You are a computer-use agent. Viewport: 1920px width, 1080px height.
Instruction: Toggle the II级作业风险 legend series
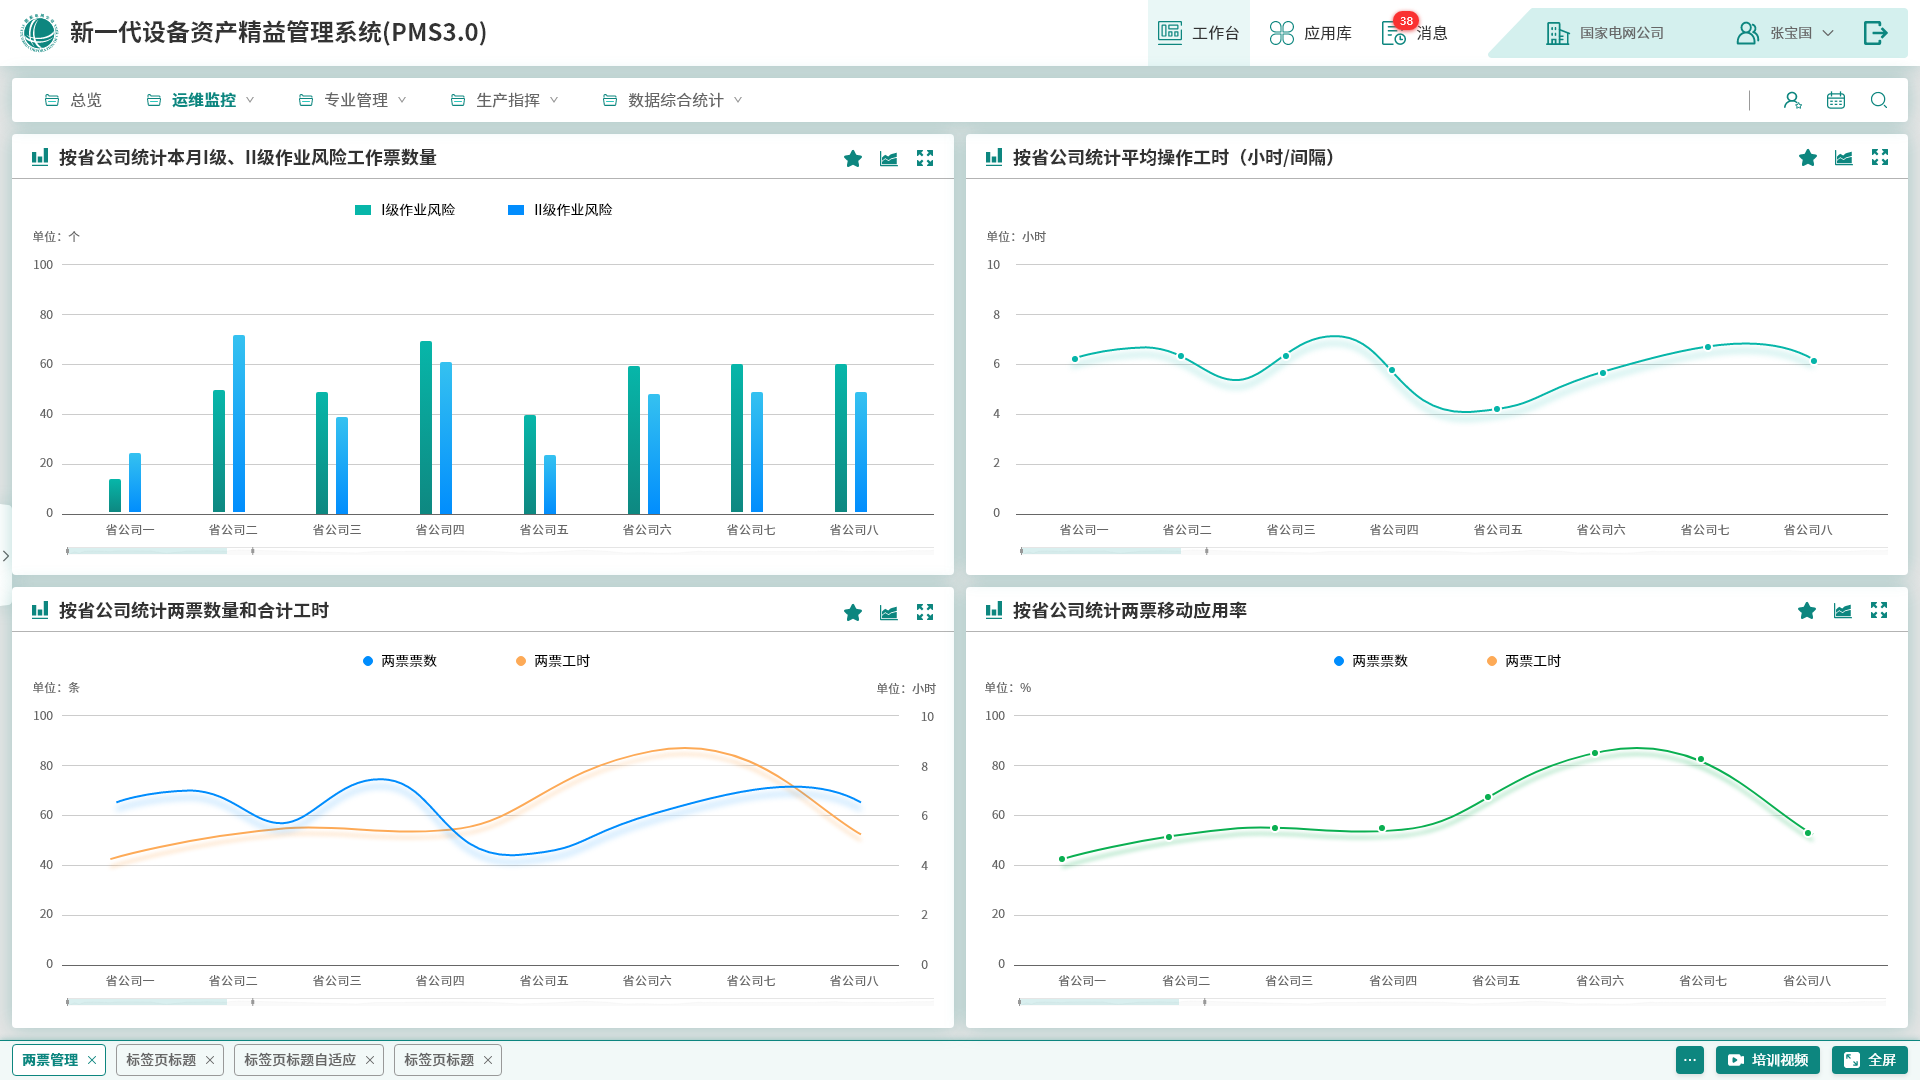tap(560, 210)
